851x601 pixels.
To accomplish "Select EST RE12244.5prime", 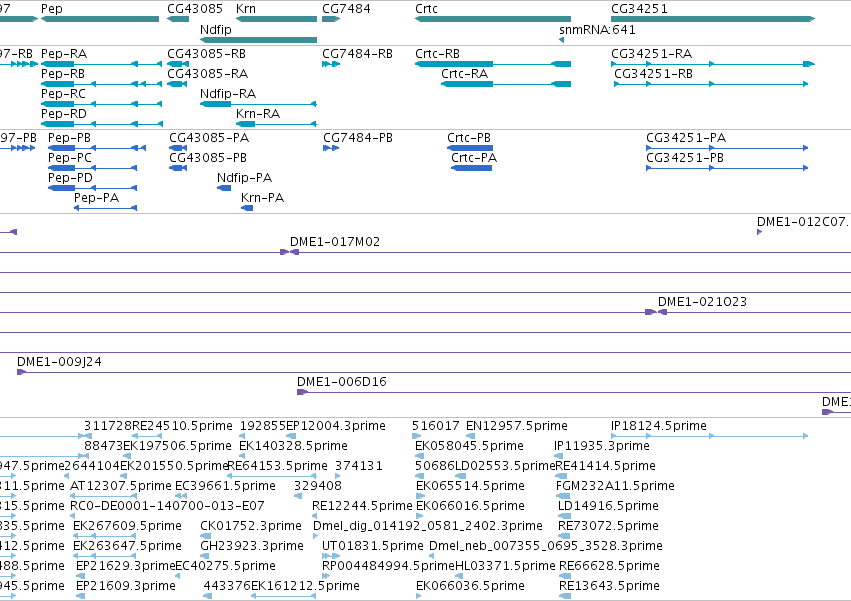I will coord(315,516).
